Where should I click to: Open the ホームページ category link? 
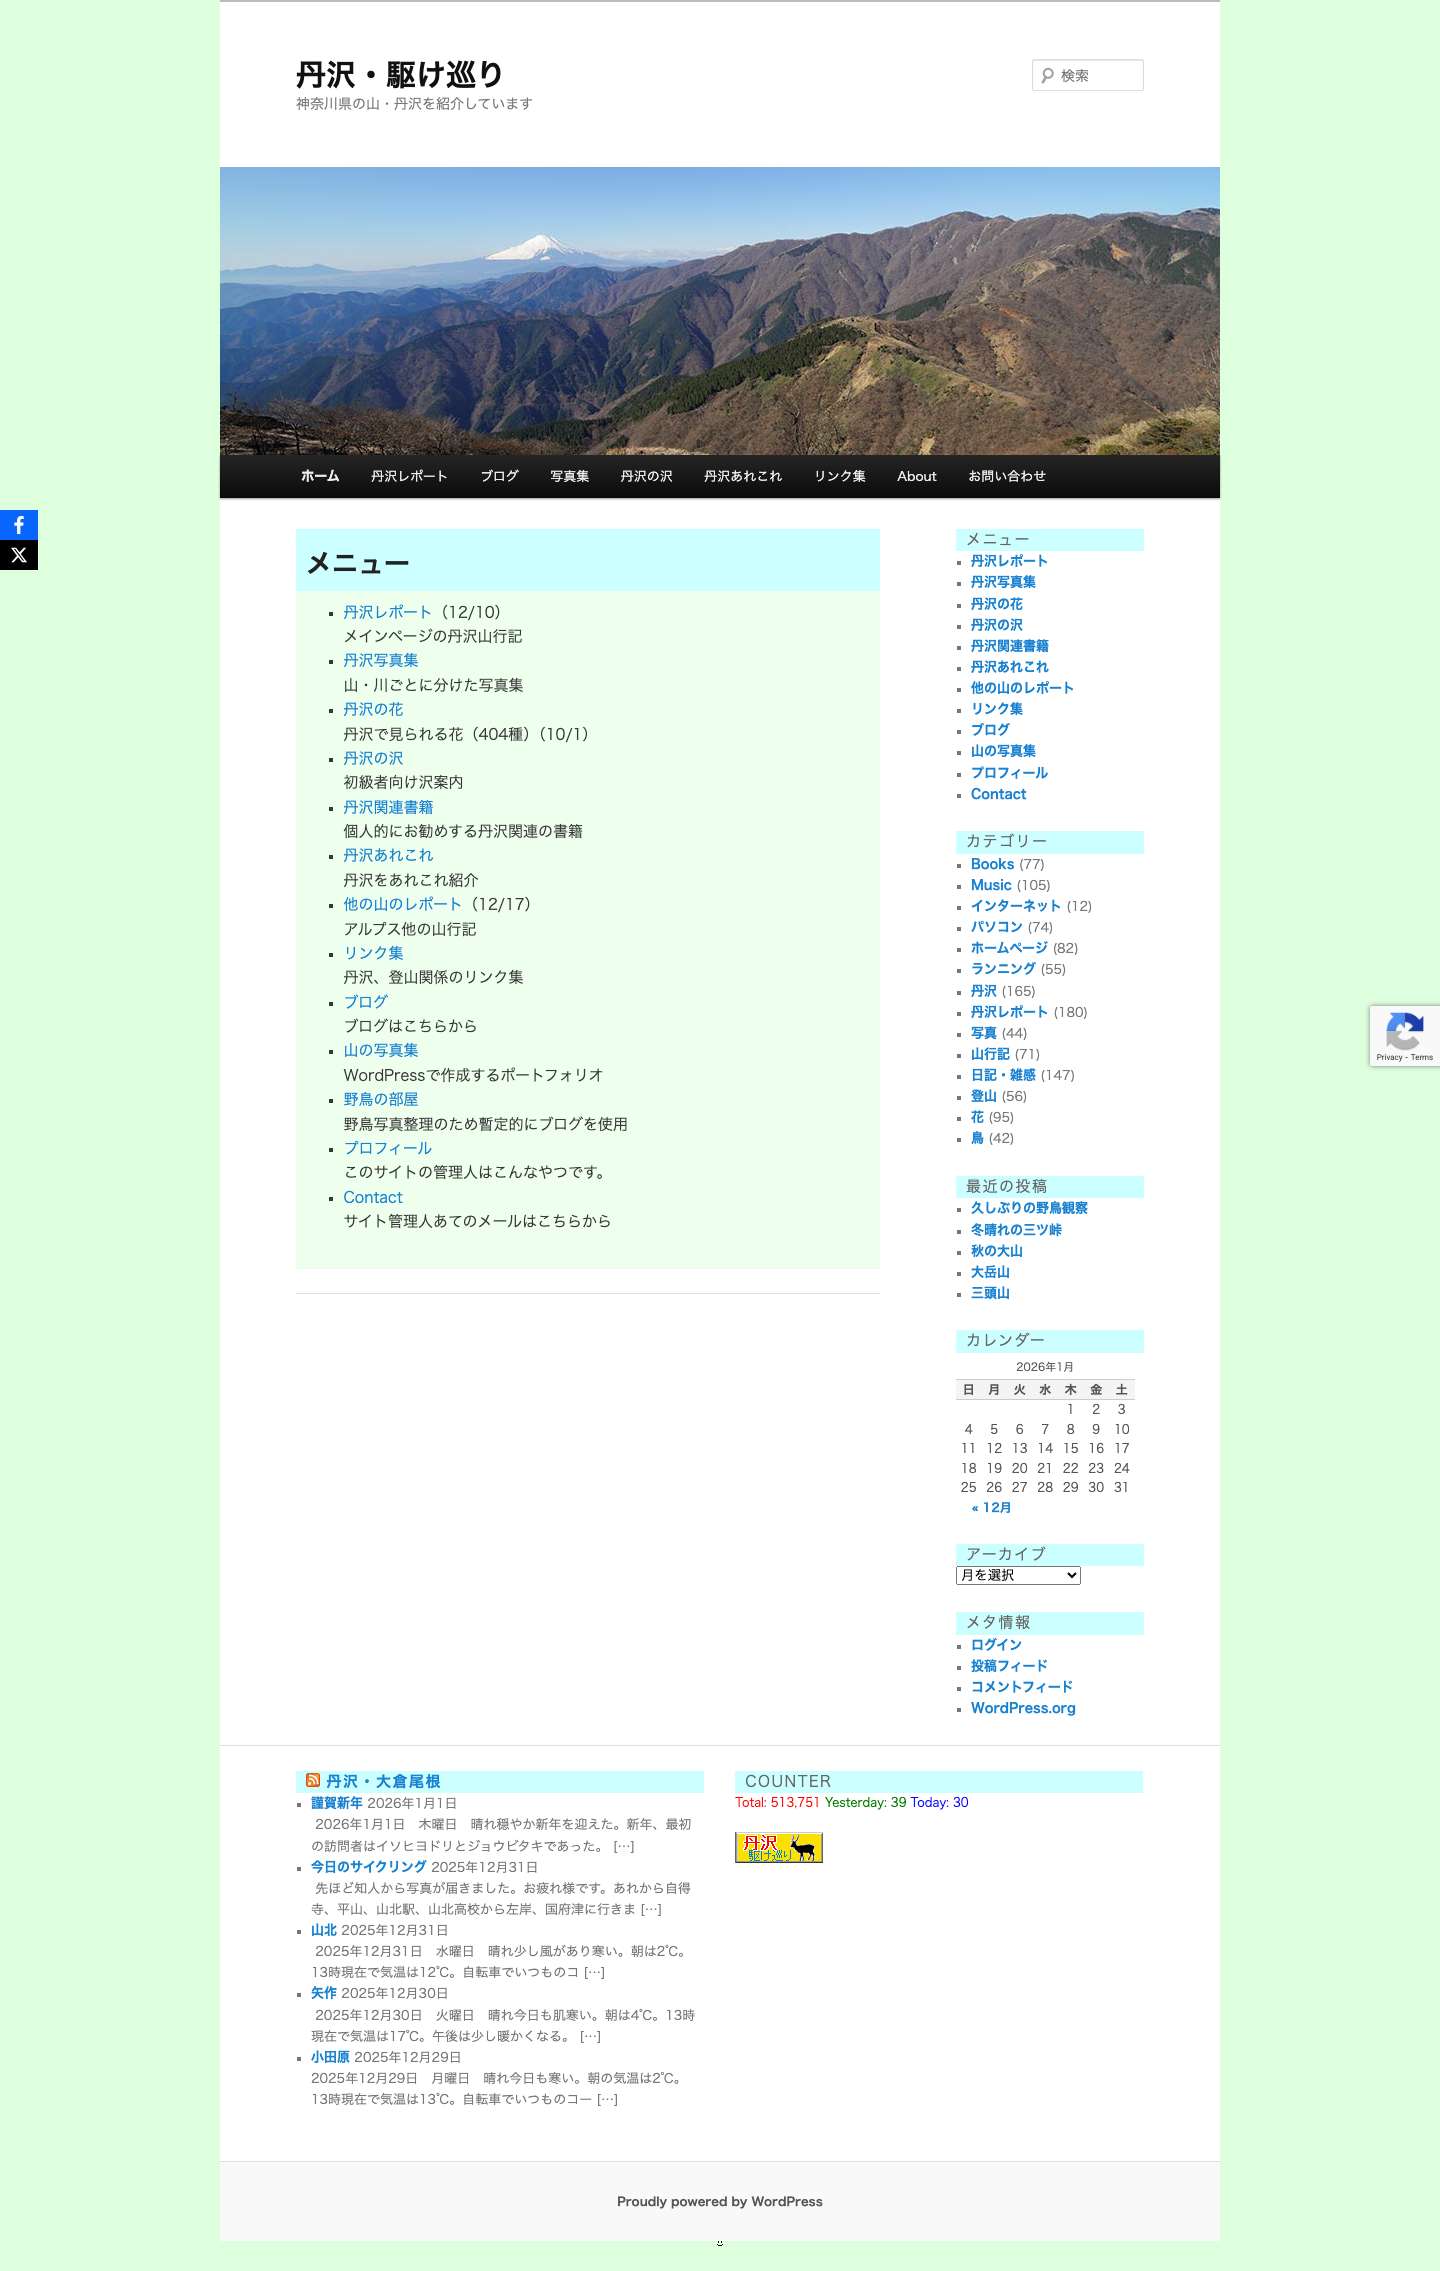[x=1009, y=948]
